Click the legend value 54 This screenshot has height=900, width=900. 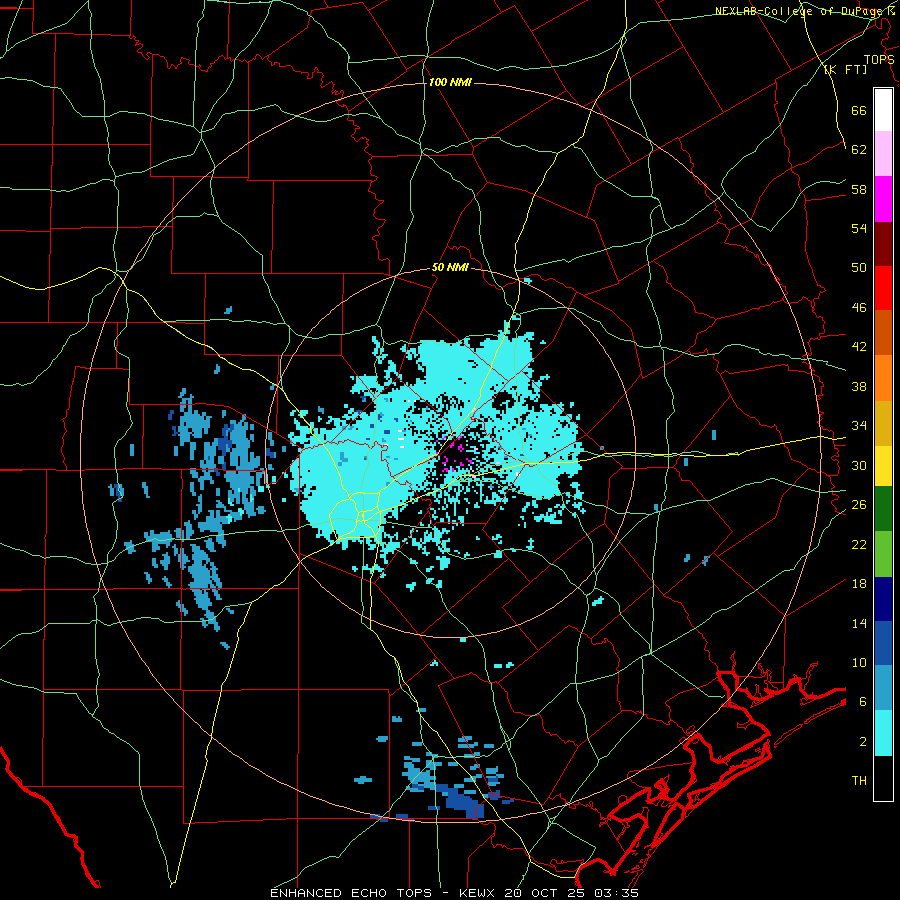pos(859,228)
